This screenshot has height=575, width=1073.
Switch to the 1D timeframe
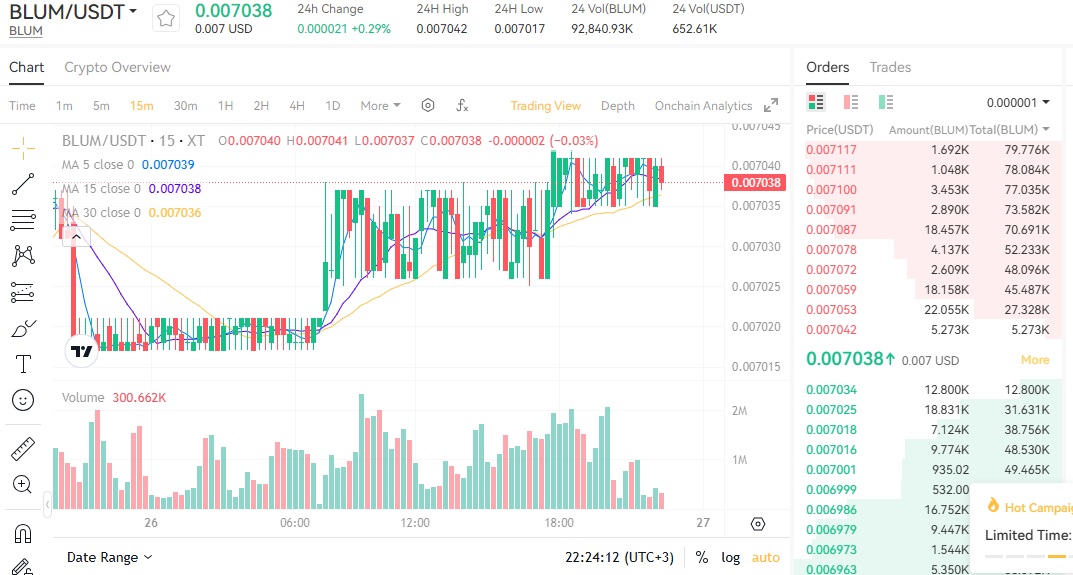333,105
